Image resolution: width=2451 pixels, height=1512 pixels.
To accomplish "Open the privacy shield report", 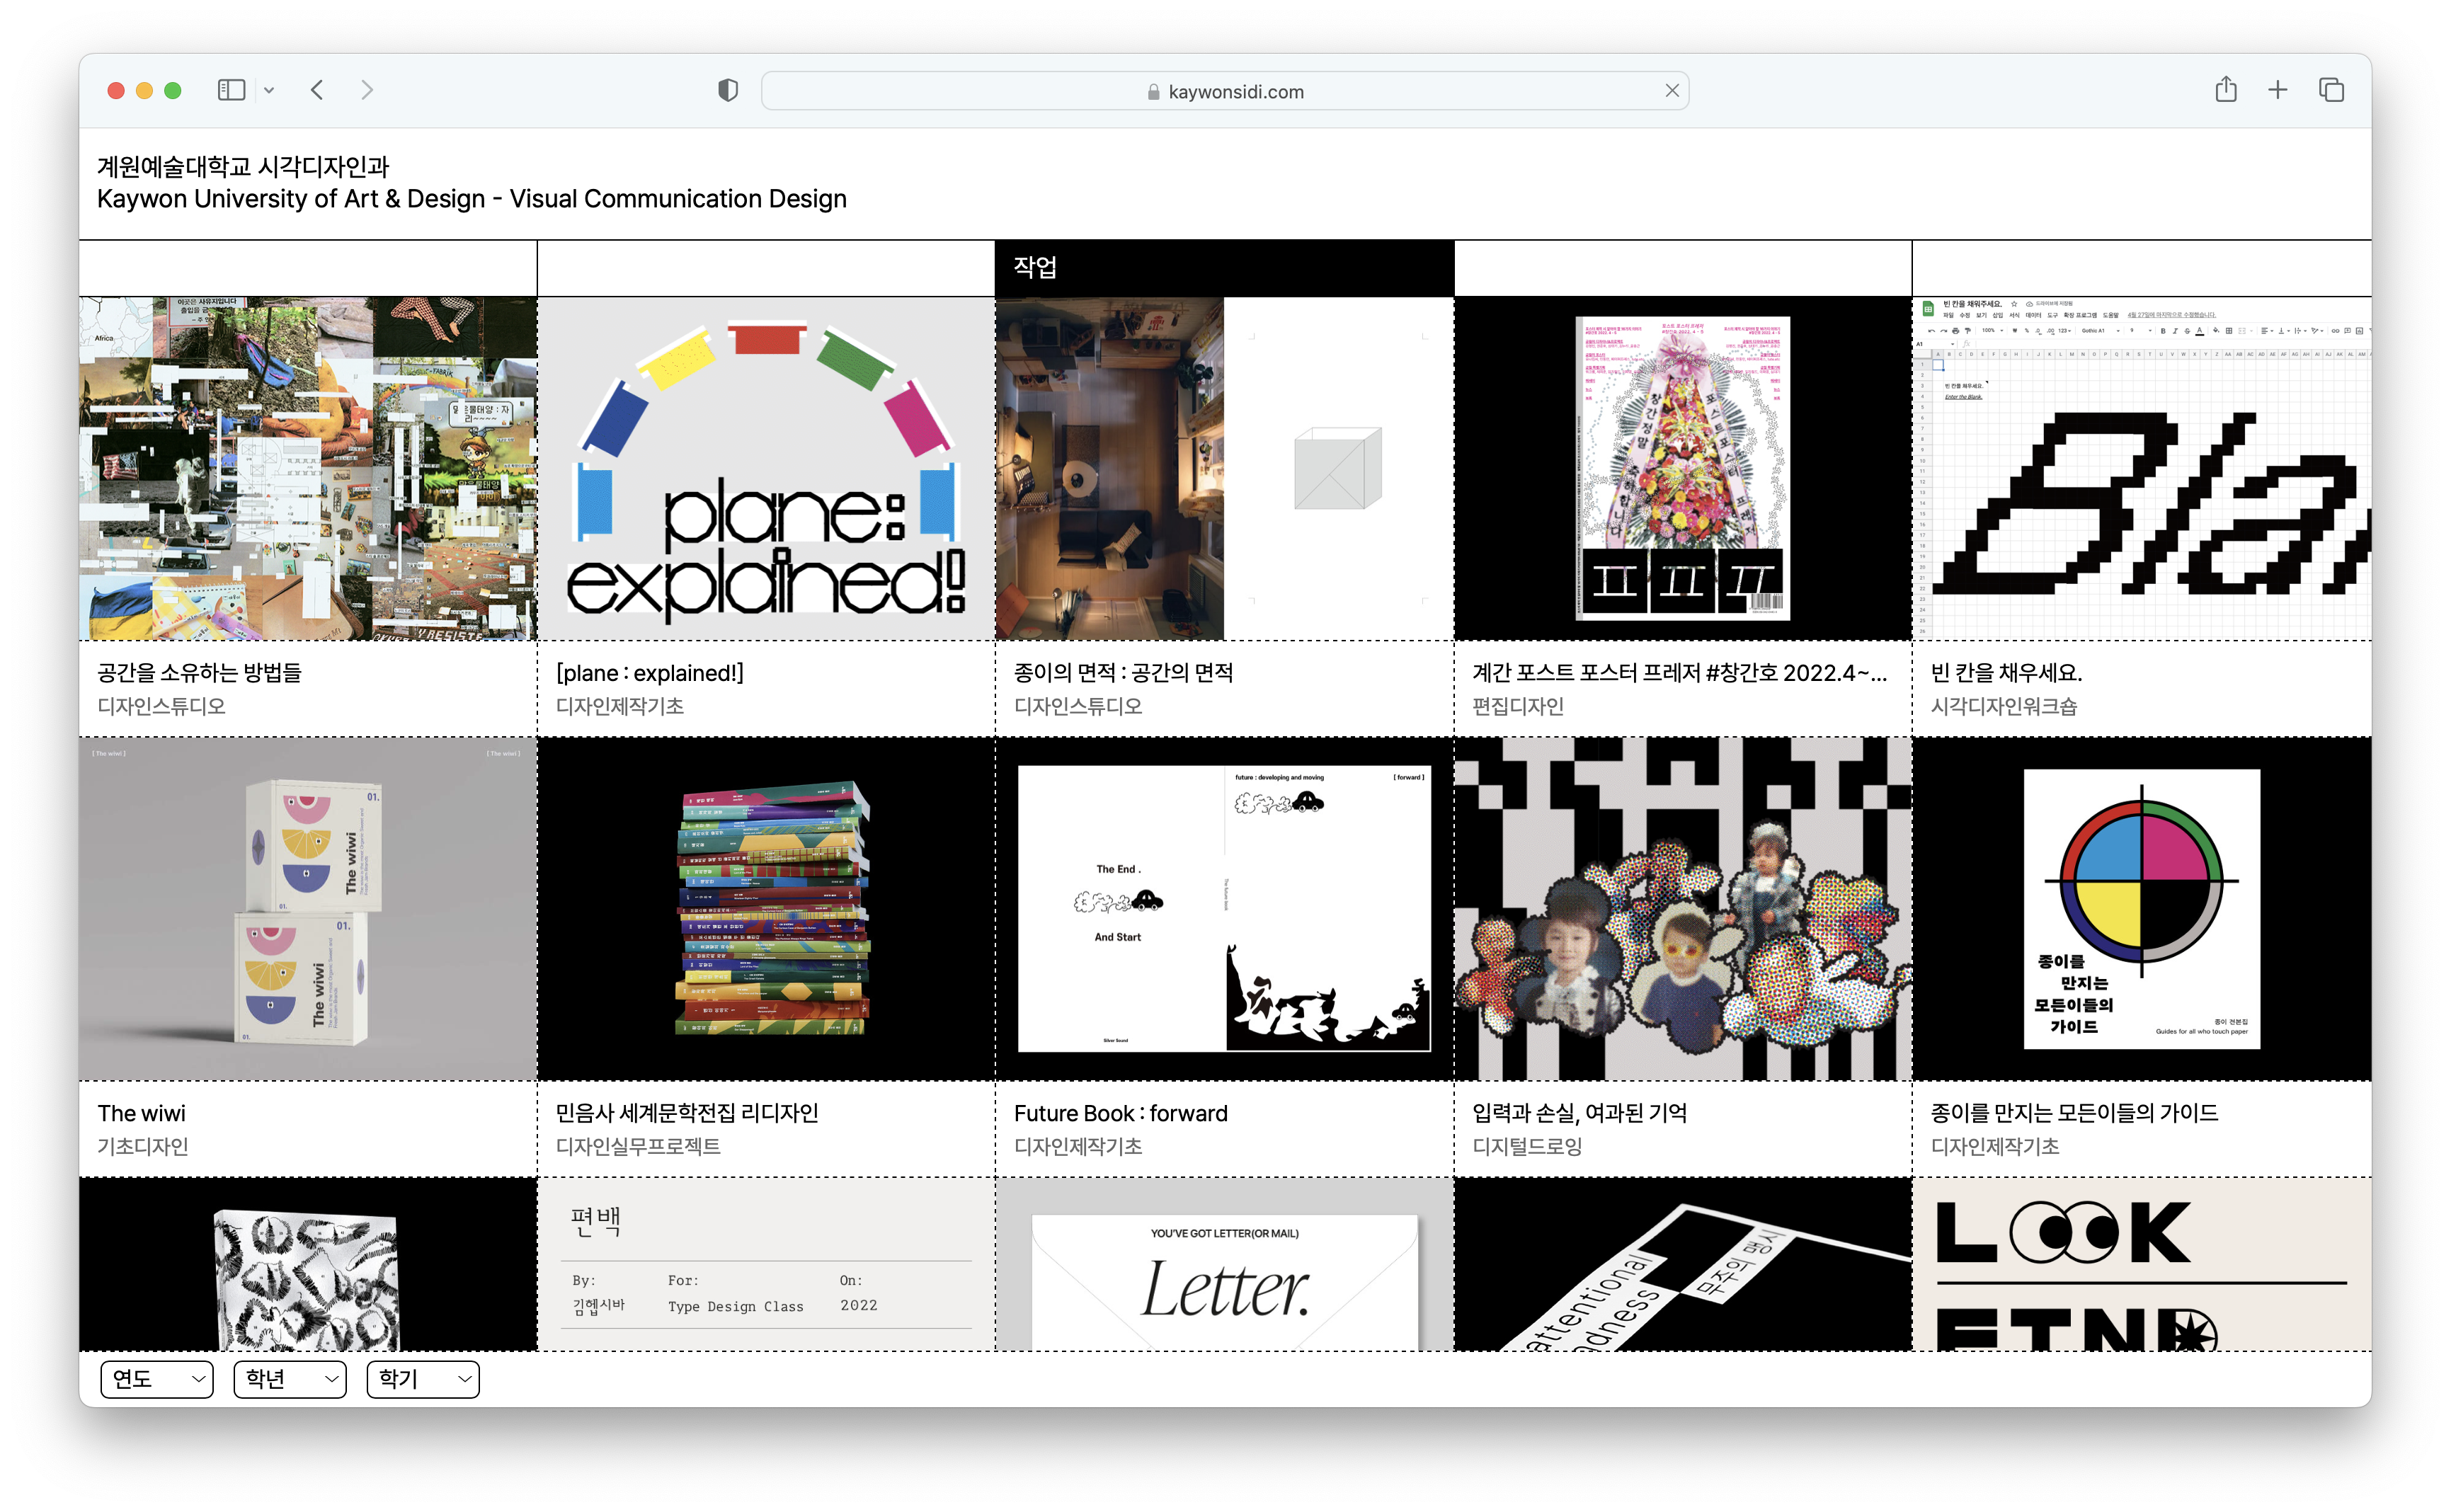I will (728, 90).
